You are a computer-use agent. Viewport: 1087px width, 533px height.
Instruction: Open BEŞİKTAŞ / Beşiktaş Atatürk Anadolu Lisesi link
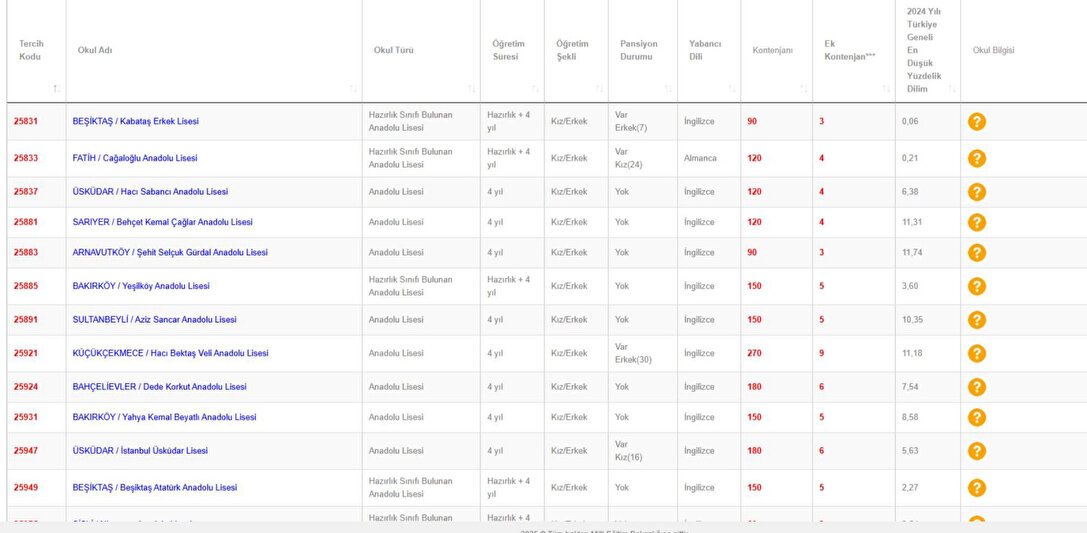click(155, 488)
